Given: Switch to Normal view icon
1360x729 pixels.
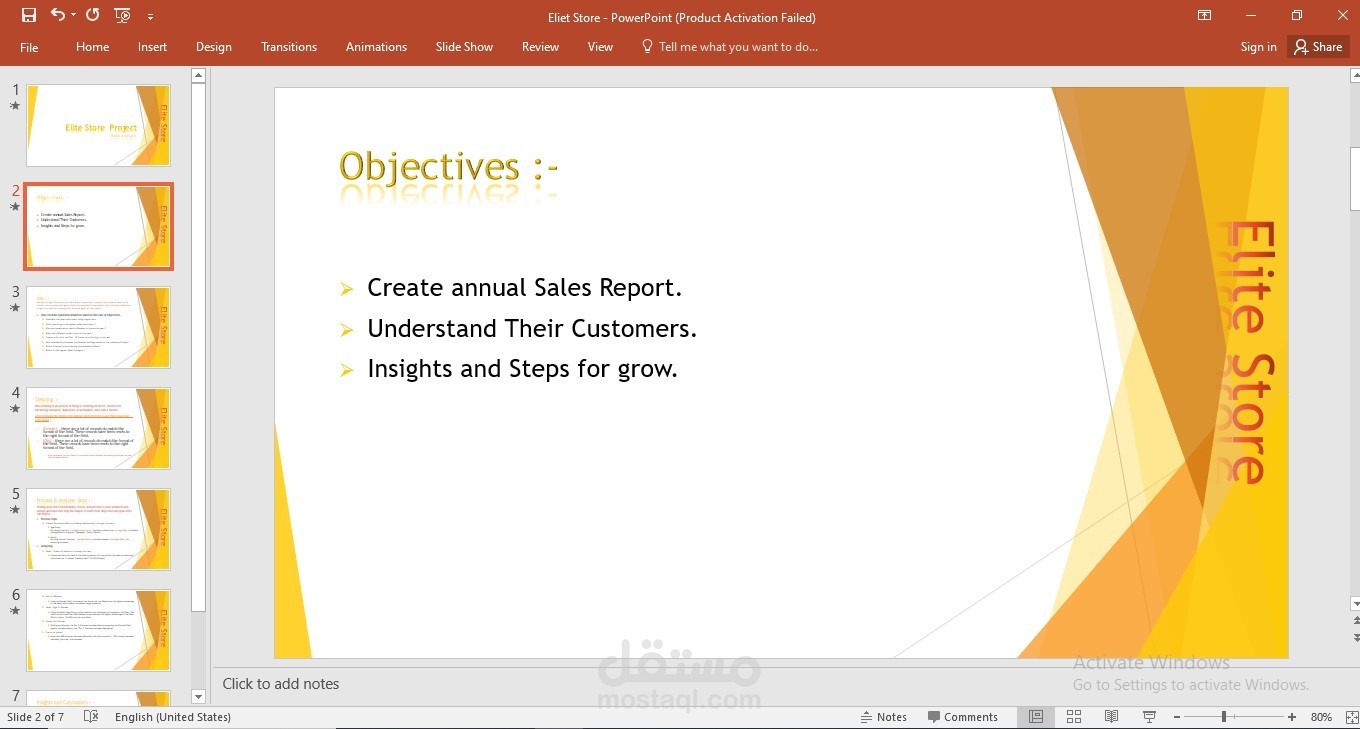Looking at the screenshot, I should tap(1036, 717).
